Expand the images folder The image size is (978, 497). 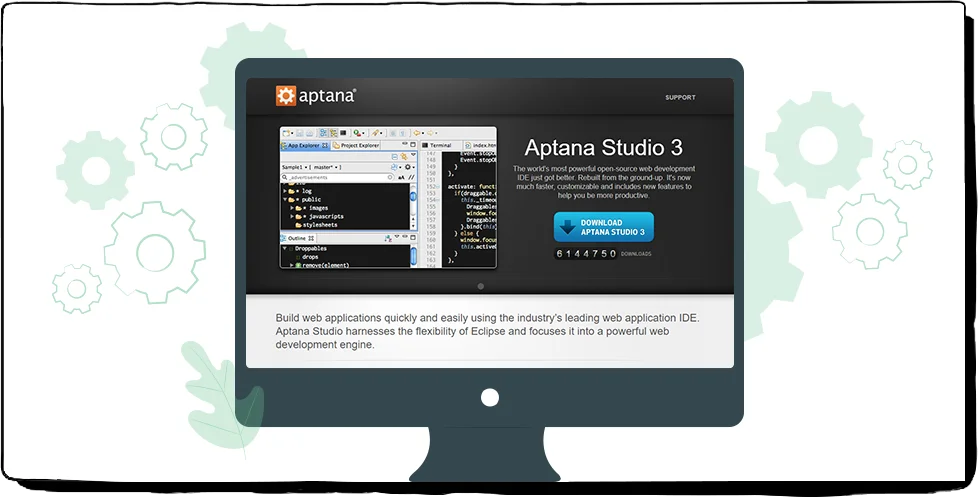point(292,208)
